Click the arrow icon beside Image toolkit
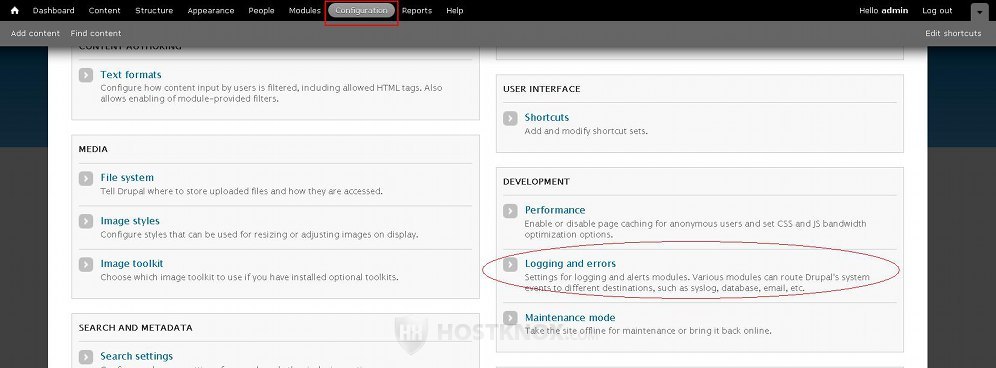 [x=86, y=264]
